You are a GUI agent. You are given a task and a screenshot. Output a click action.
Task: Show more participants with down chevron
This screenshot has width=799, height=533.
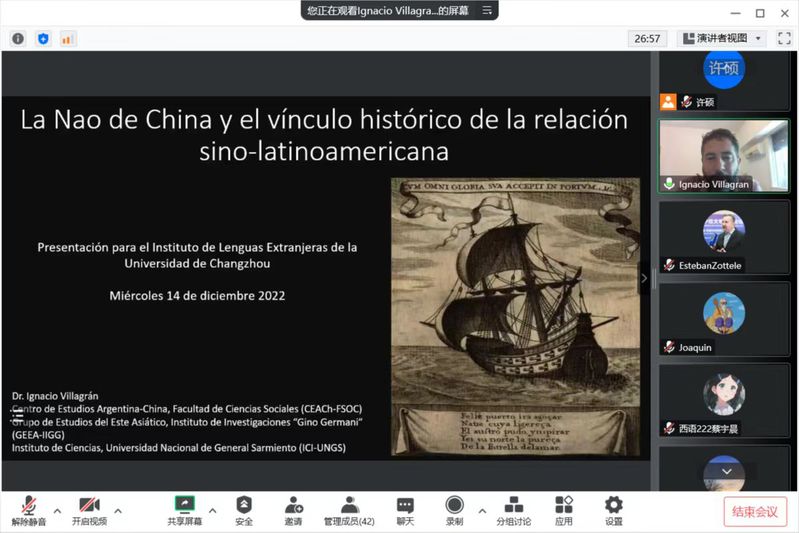[x=727, y=471]
